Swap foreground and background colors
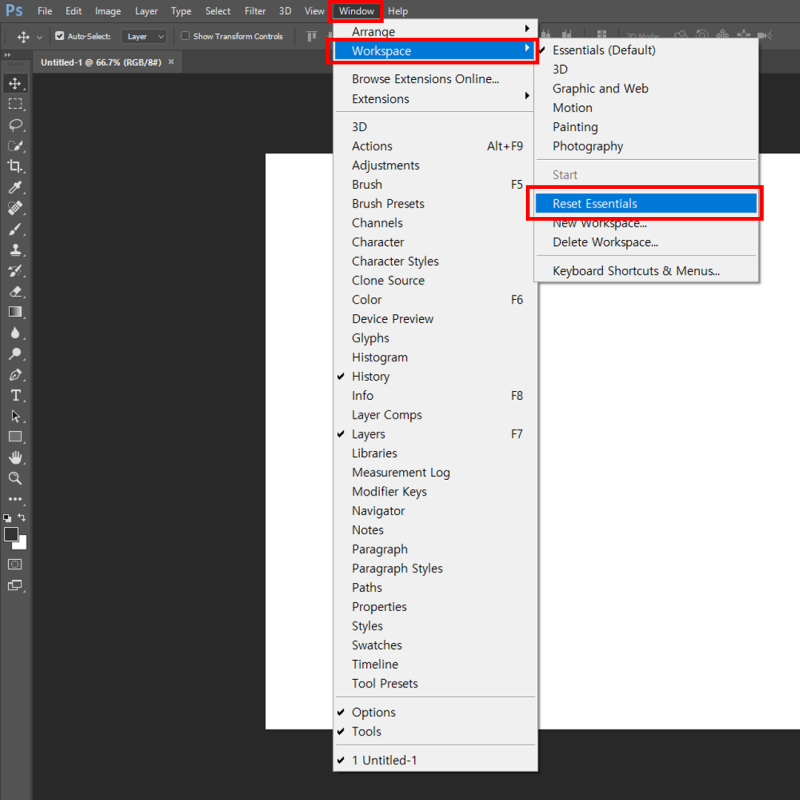 (22, 517)
